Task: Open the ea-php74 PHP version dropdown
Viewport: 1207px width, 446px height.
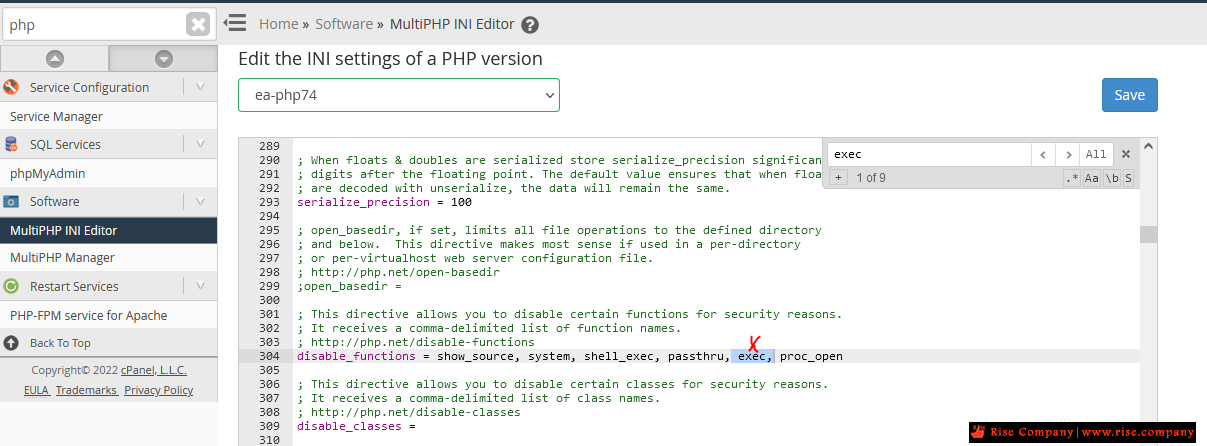Action: coord(399,95)
